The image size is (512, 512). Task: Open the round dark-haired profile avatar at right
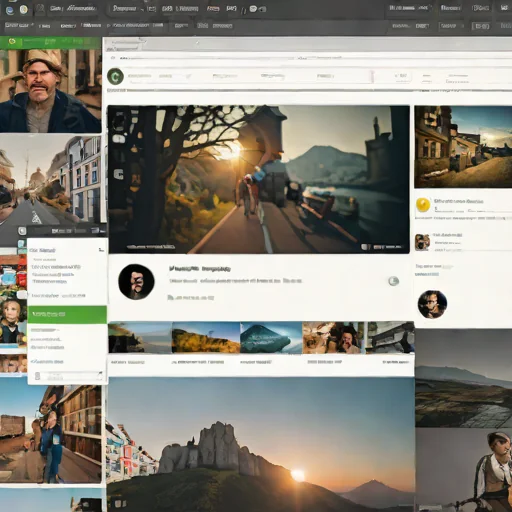tap(432, 304)
